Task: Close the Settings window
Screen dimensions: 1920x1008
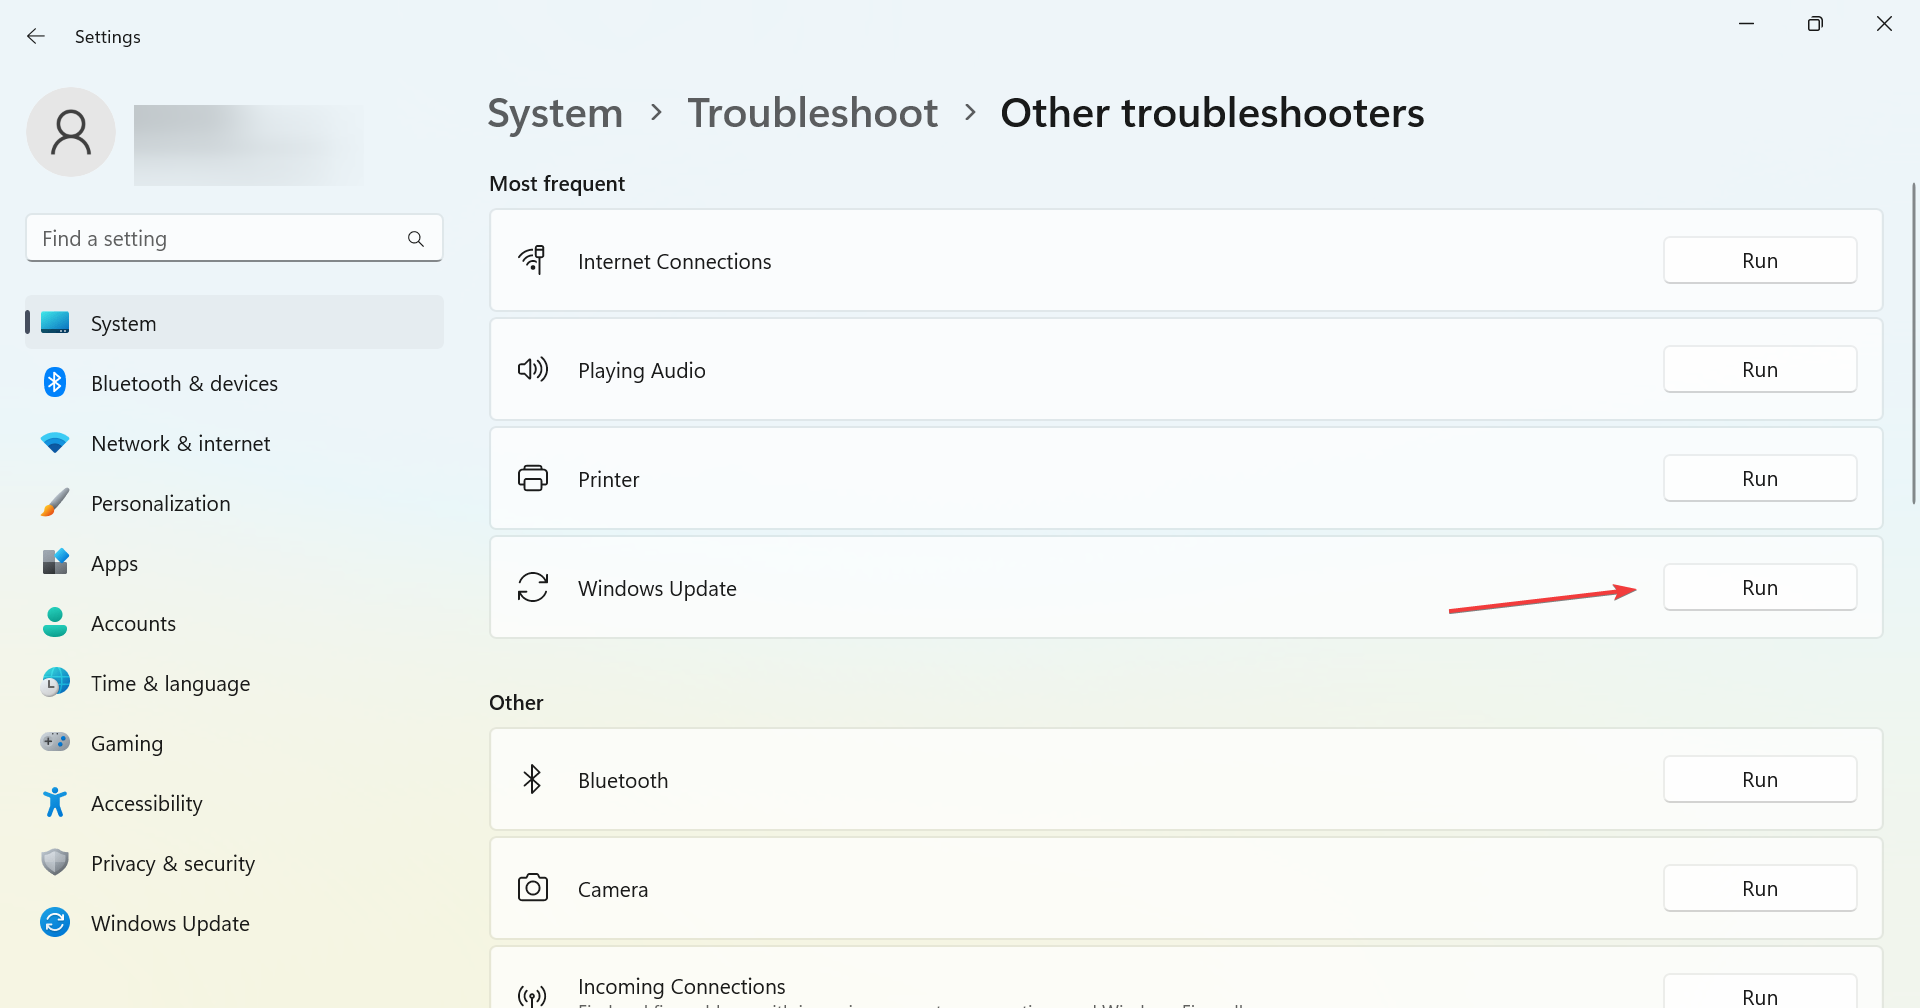Action: tap(1884, 24)
